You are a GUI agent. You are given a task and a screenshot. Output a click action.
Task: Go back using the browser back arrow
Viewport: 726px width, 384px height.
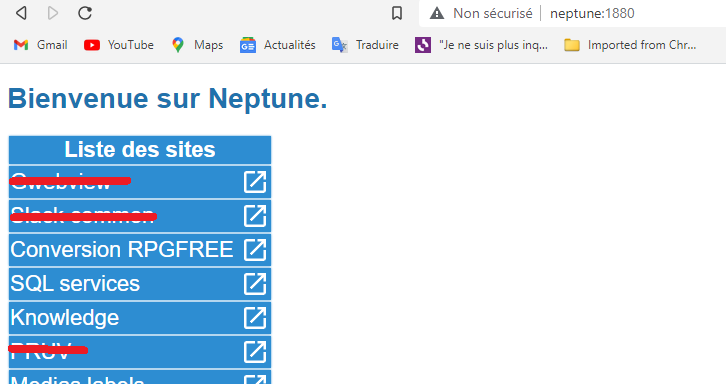[x=21, y=13]
